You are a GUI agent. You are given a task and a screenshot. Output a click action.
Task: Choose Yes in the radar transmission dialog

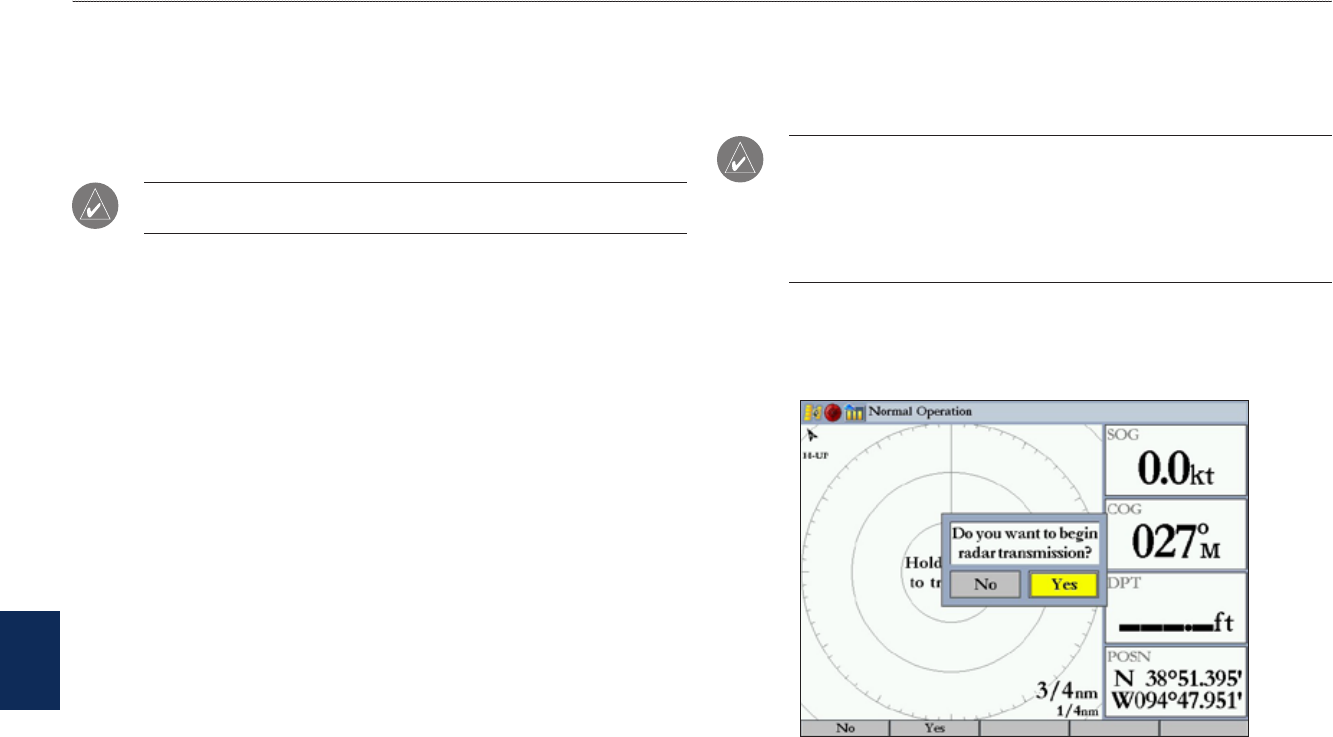[1064, 584]
